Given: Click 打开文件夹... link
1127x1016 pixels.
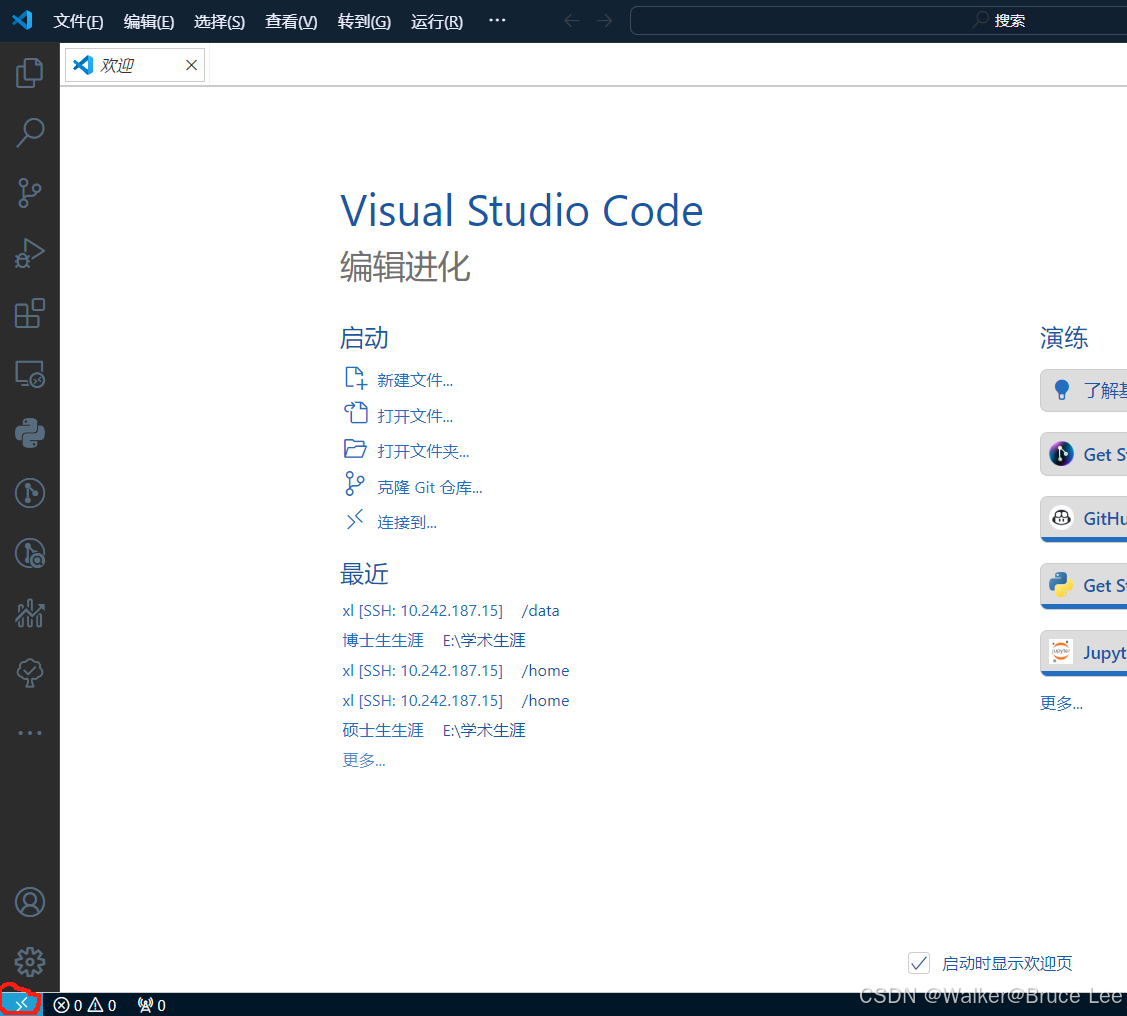Looking at the screenshot, I should click(407, 451).
